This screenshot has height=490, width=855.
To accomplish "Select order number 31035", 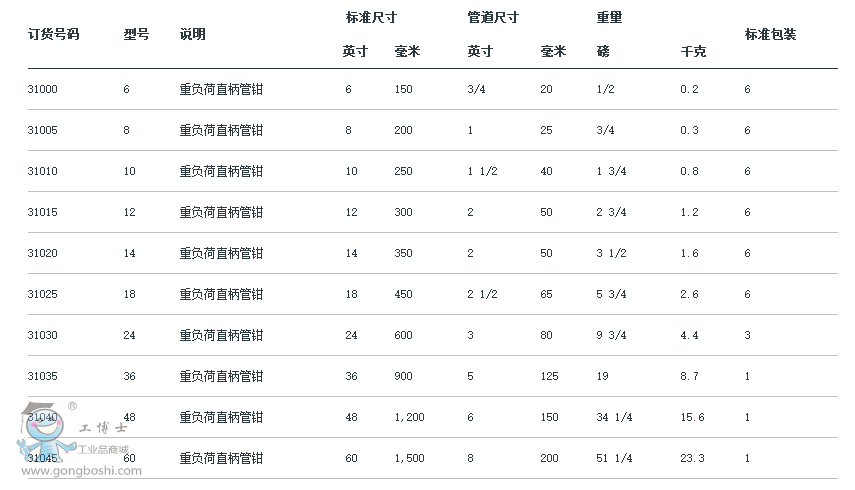I will pos(43,376).
